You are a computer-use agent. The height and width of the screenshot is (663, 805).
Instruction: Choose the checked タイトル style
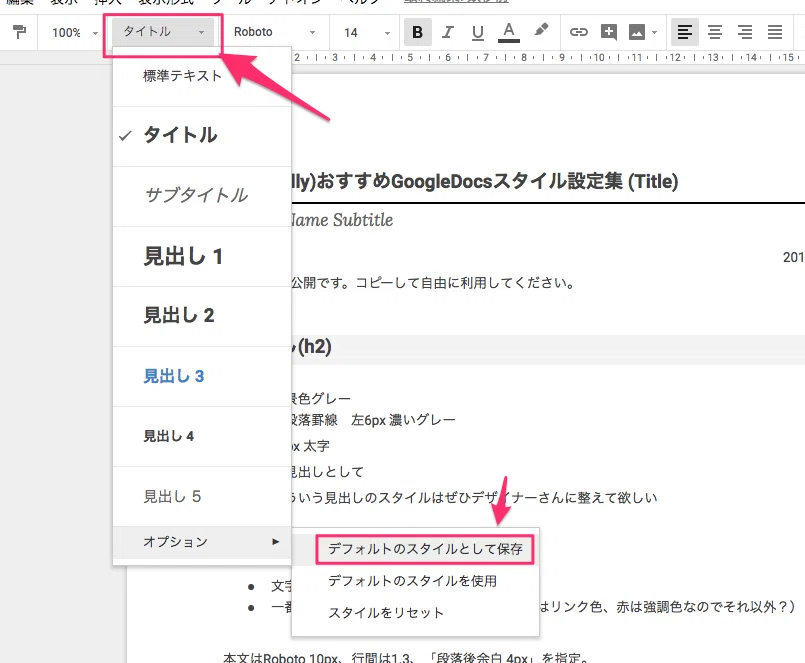pos(202,136)
